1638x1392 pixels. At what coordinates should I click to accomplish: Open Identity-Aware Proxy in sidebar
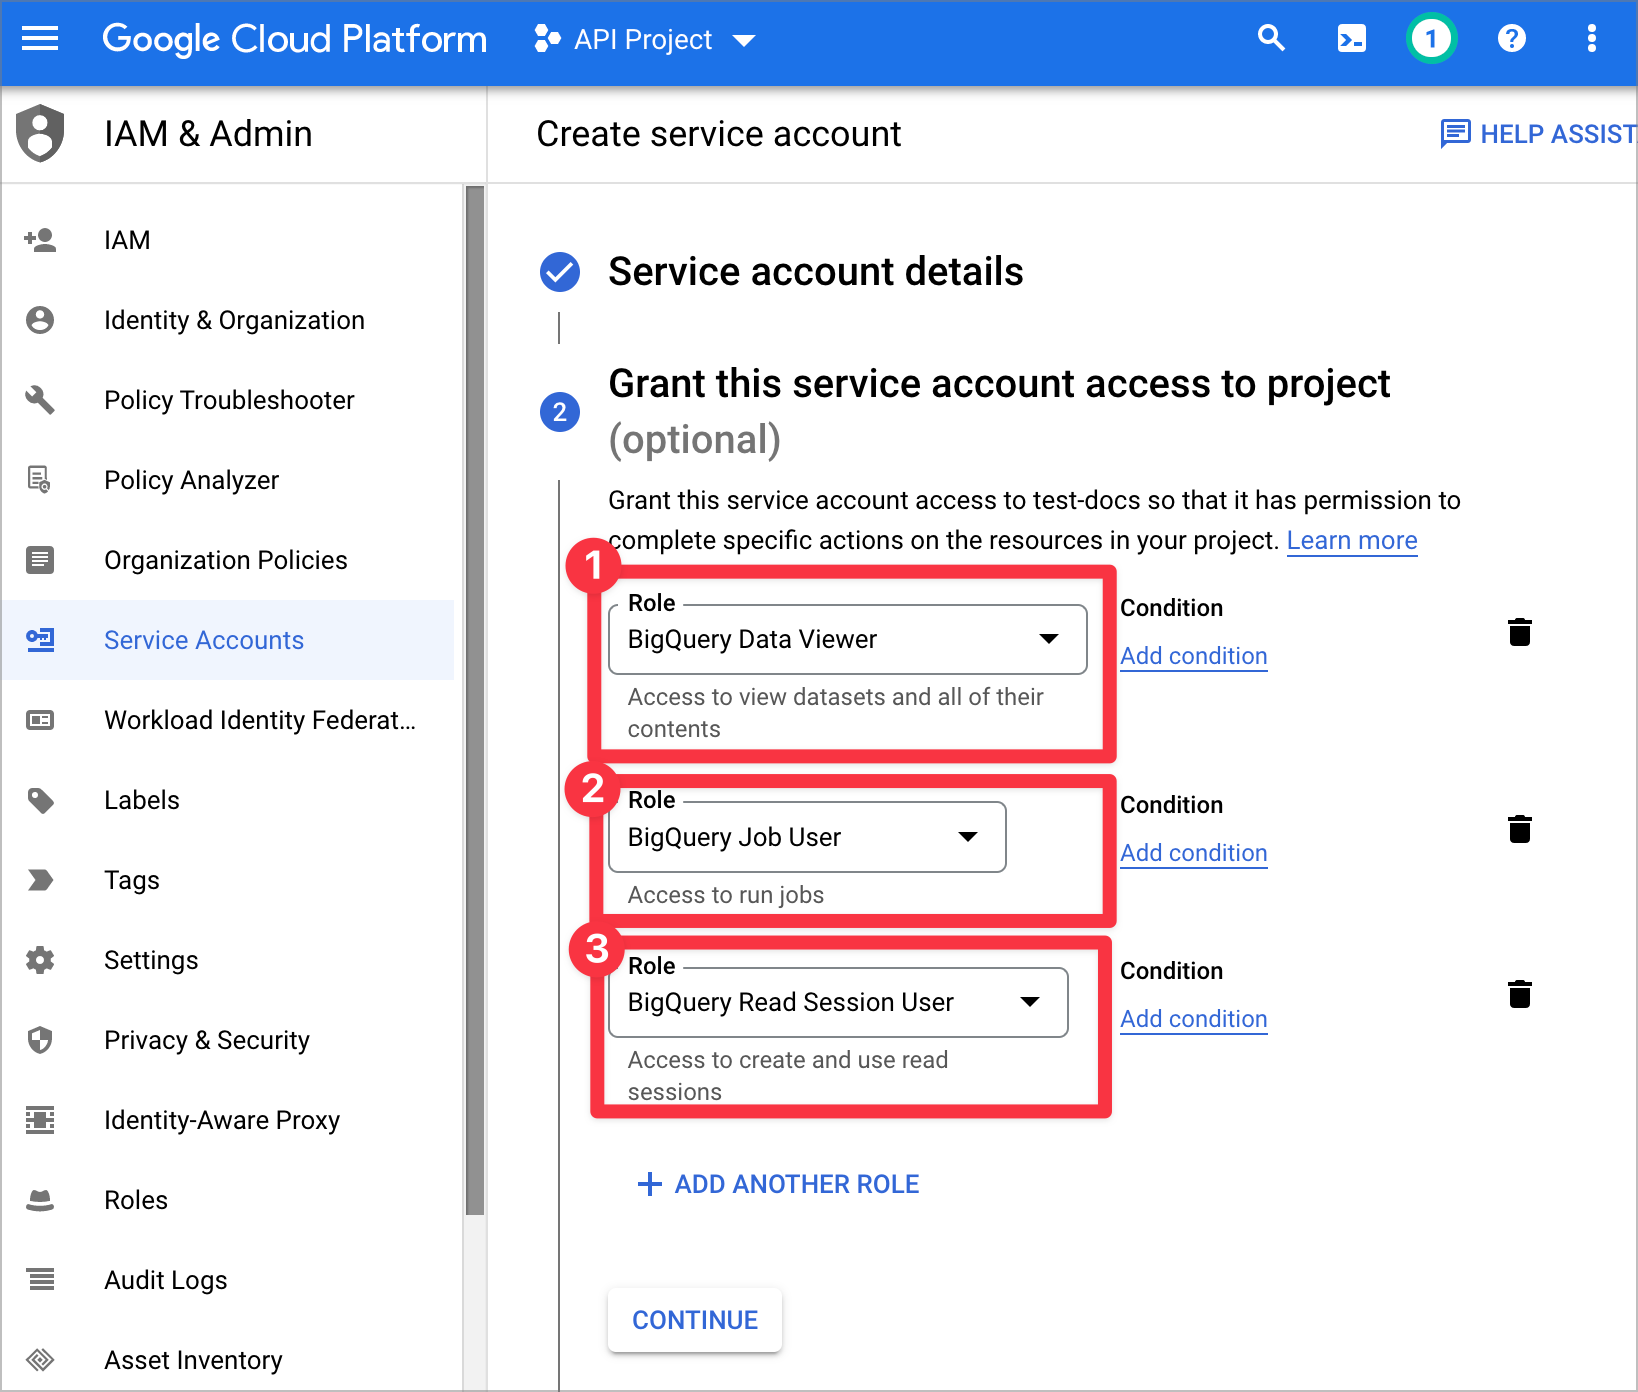(228, 1120)
